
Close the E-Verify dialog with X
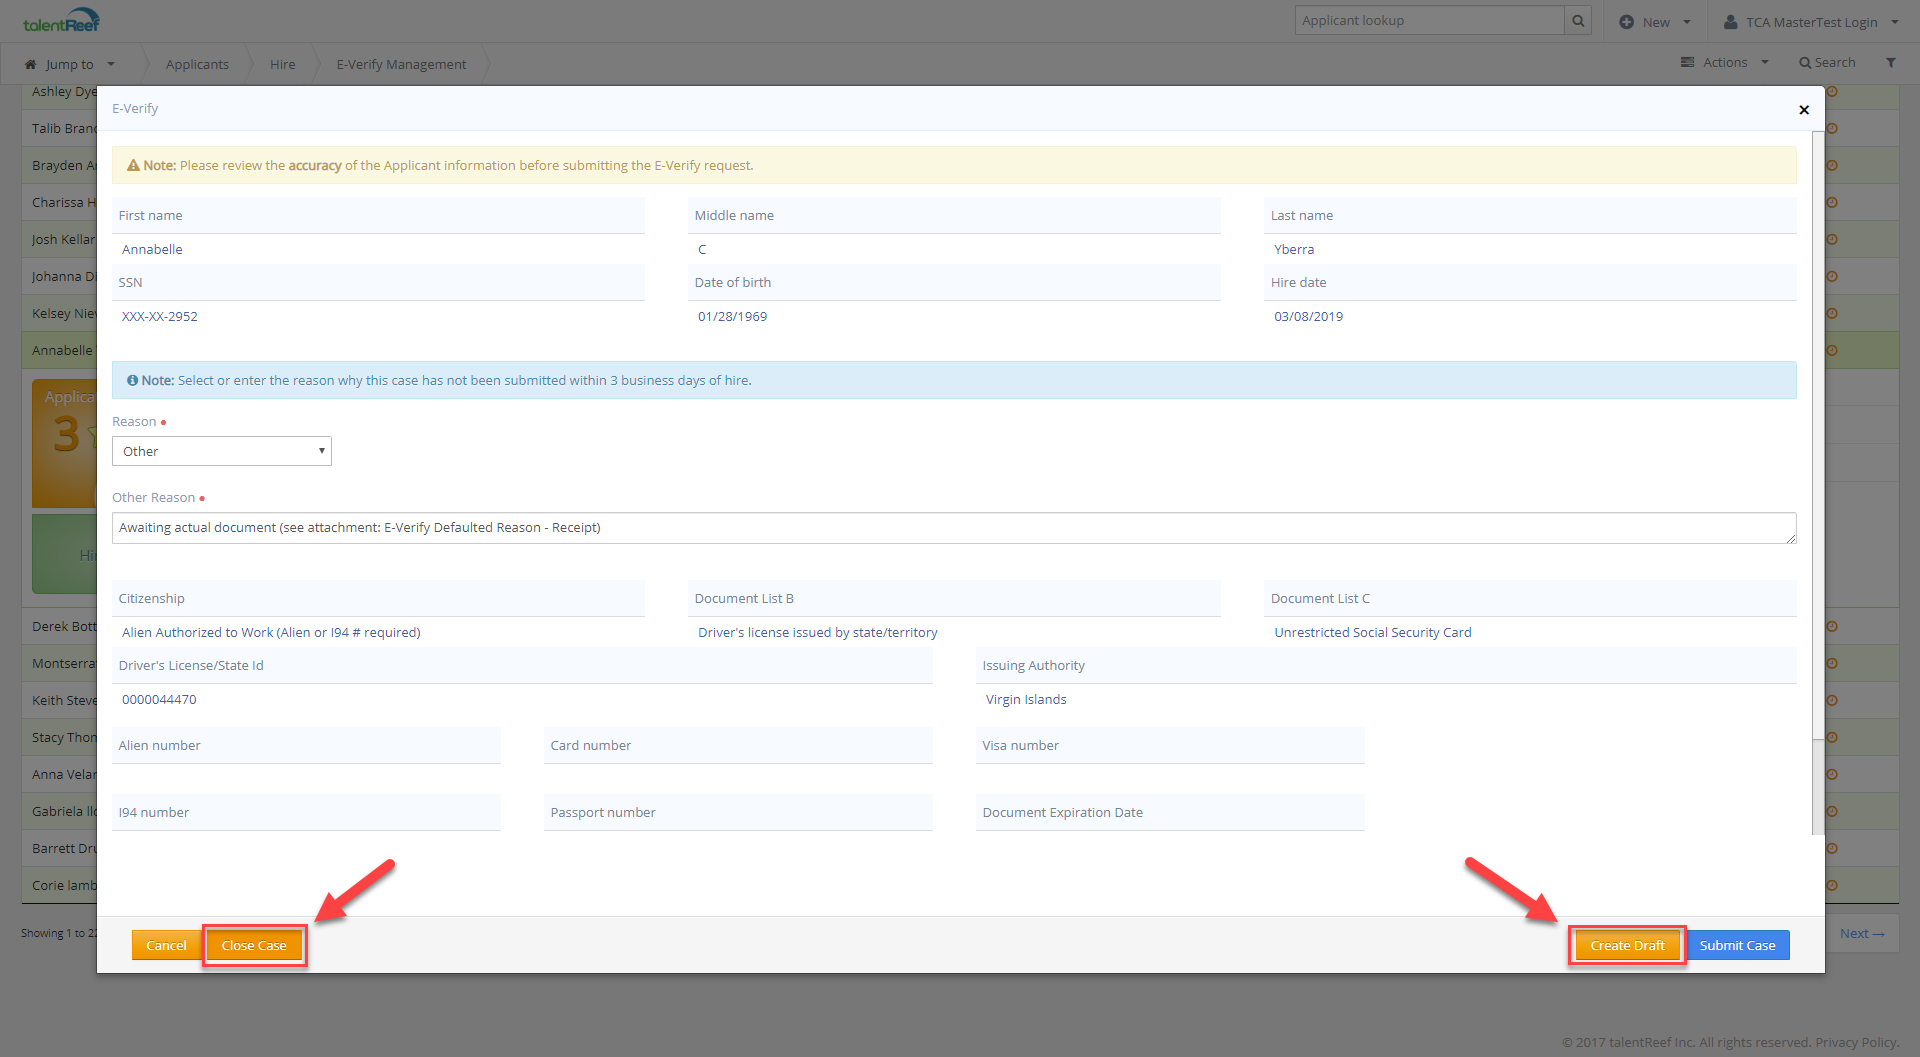[x=1804, y=110]
